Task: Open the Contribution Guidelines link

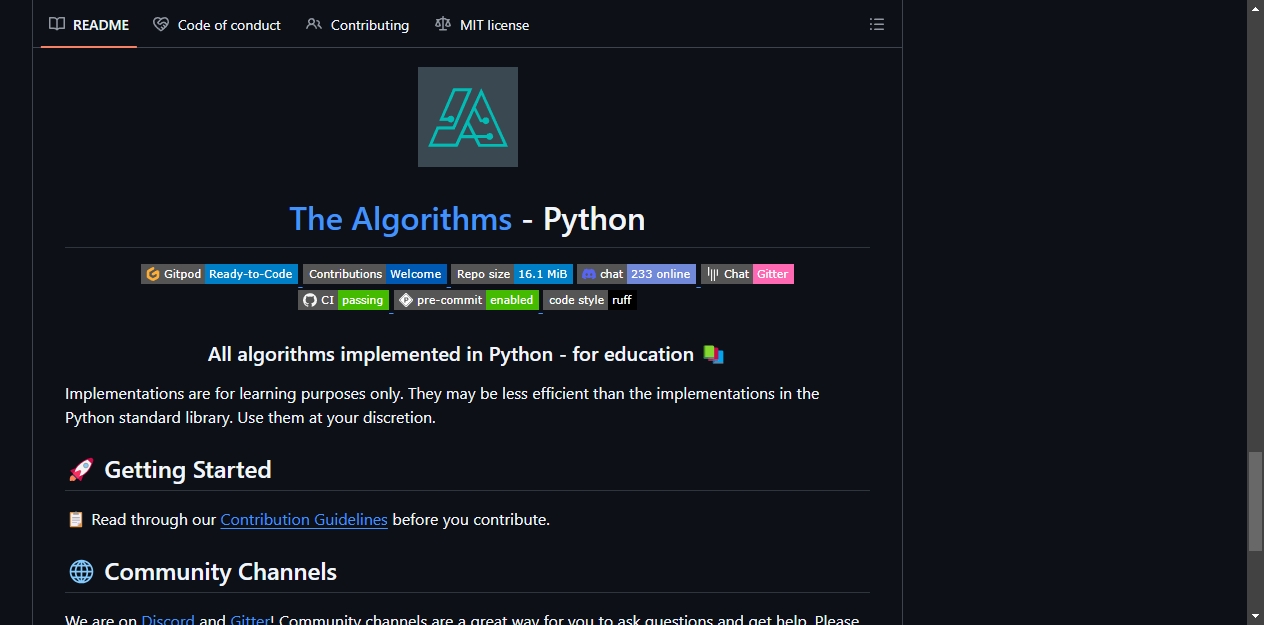Action: click(x=304, y=520)
